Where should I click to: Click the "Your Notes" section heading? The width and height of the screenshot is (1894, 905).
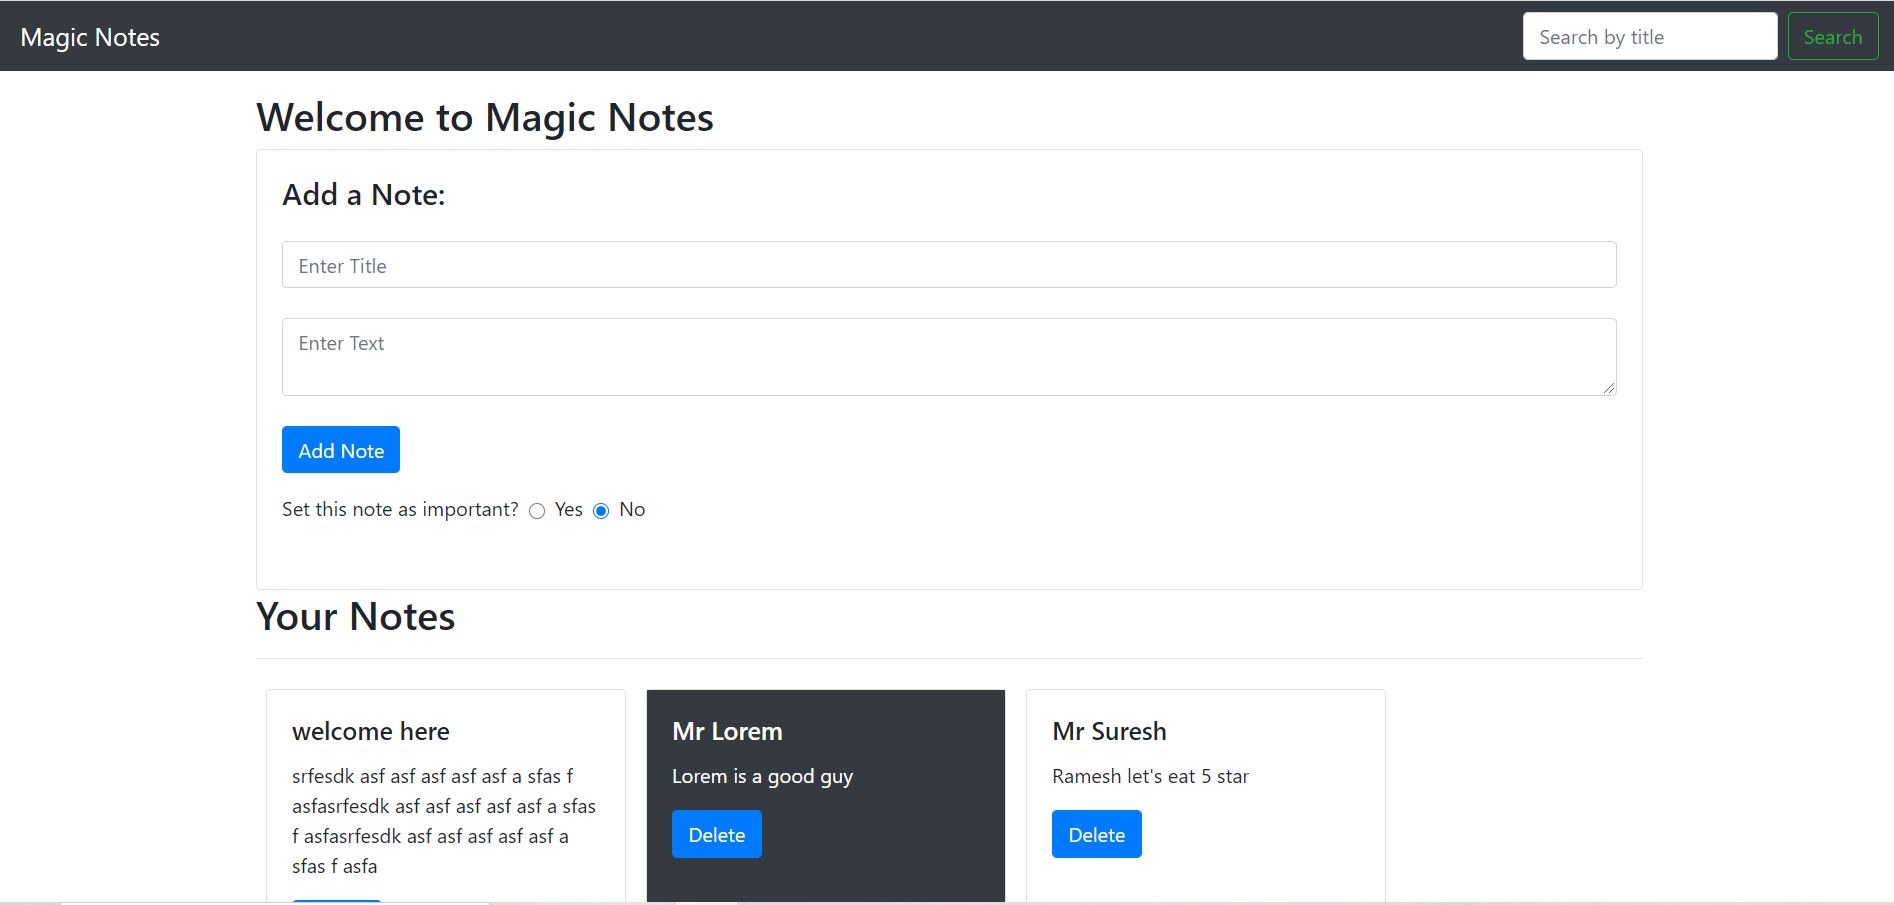(x=355, y=617)
